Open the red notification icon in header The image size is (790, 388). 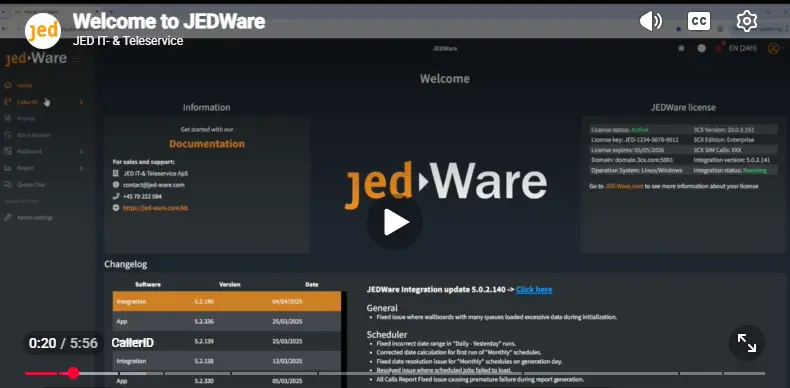[x=719, y=48]
